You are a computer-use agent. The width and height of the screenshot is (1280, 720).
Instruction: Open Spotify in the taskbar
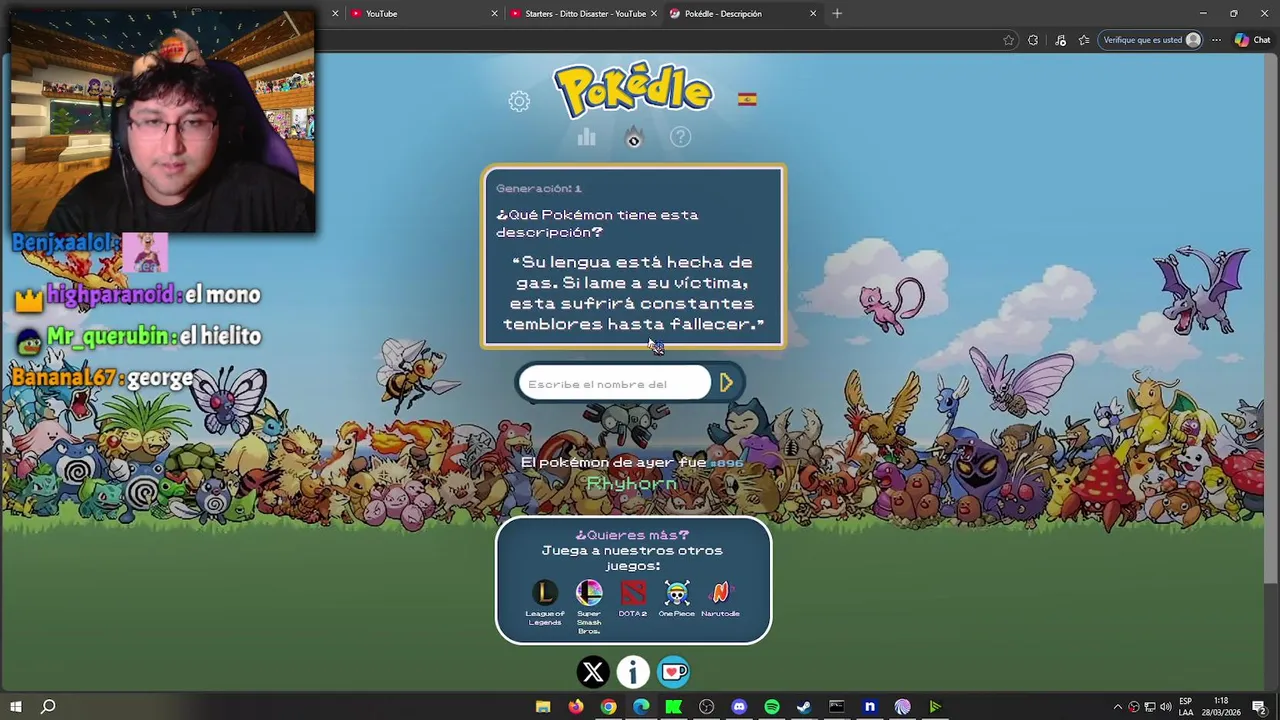[x=772, y=707]
